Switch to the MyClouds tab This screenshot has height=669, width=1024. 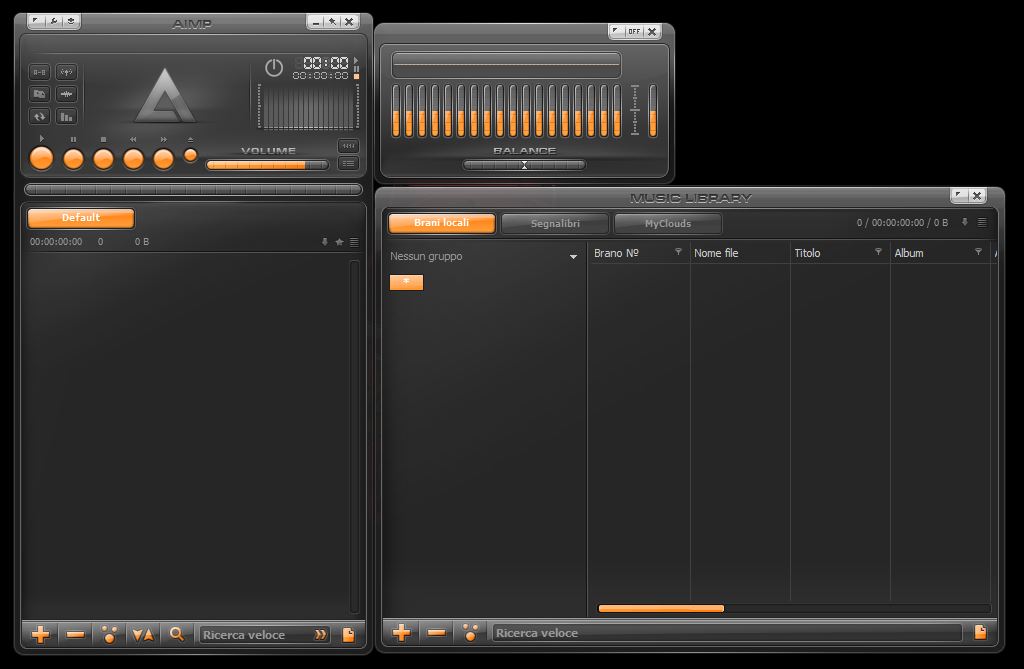(668, 223)
